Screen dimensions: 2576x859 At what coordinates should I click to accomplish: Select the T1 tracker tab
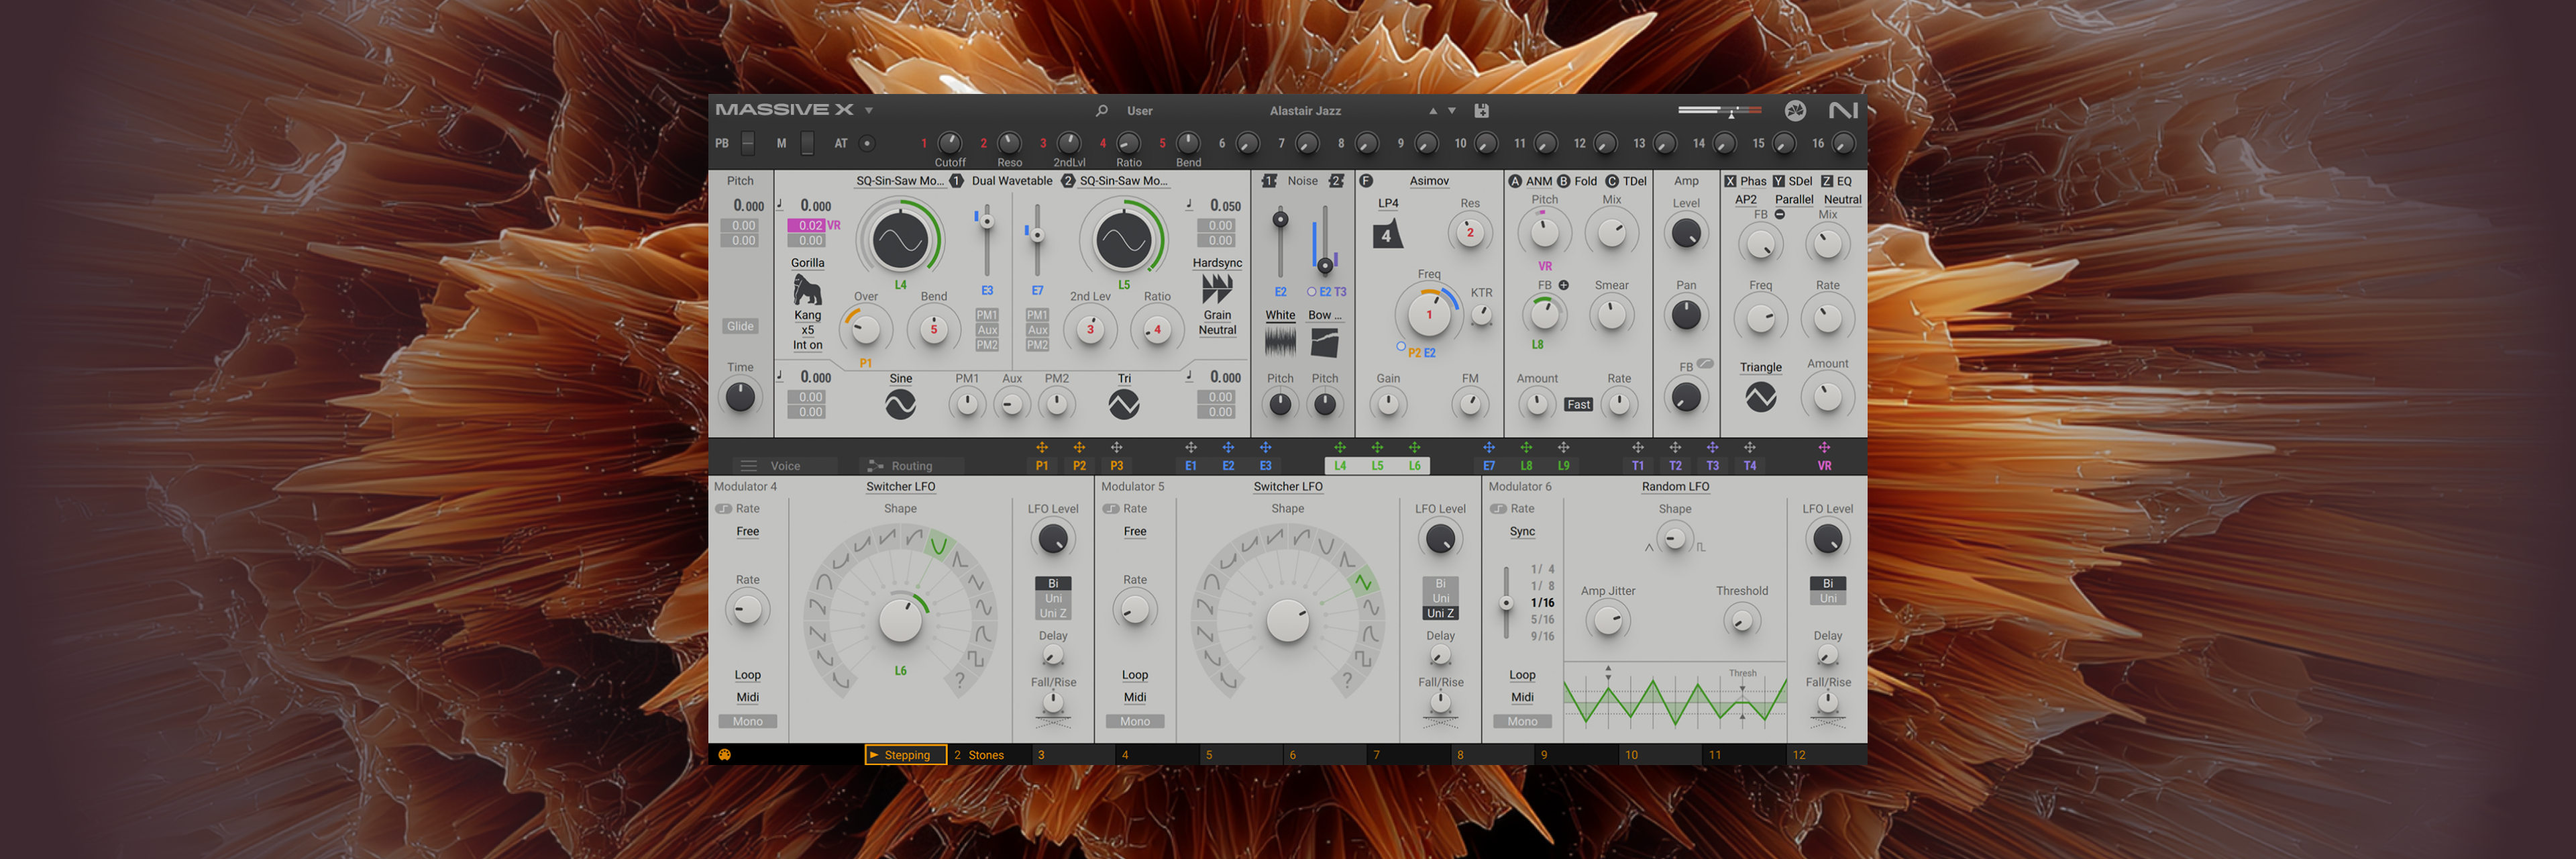coord(1638,466)
